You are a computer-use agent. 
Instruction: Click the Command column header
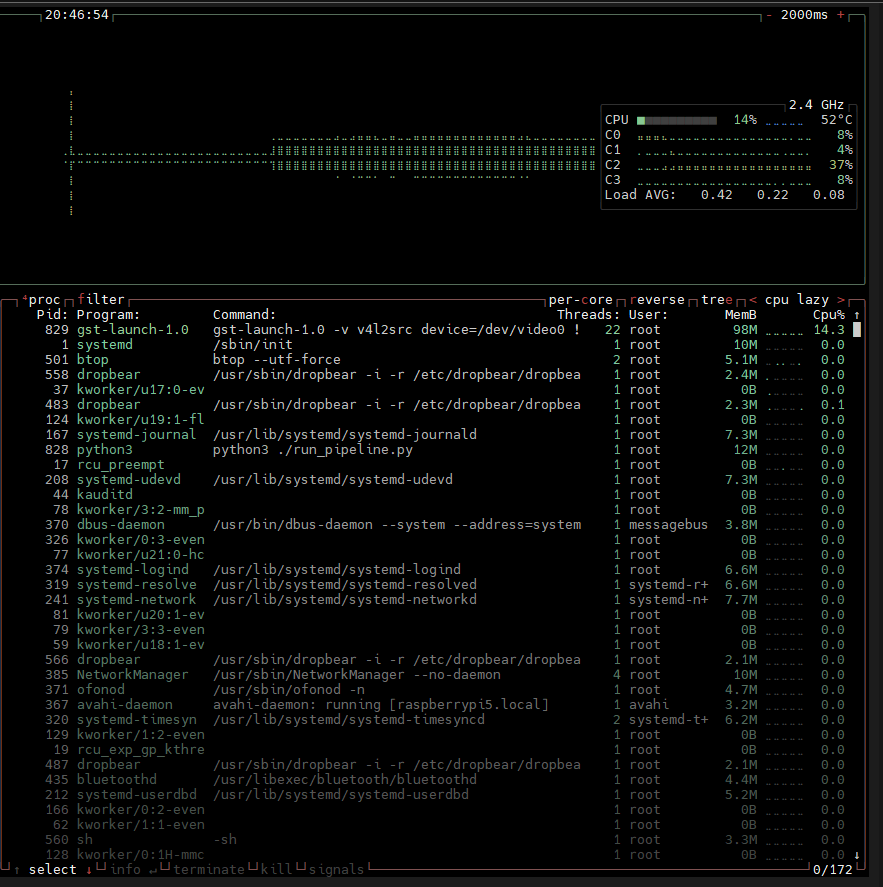pyautogui.click(x=244, y=315)
